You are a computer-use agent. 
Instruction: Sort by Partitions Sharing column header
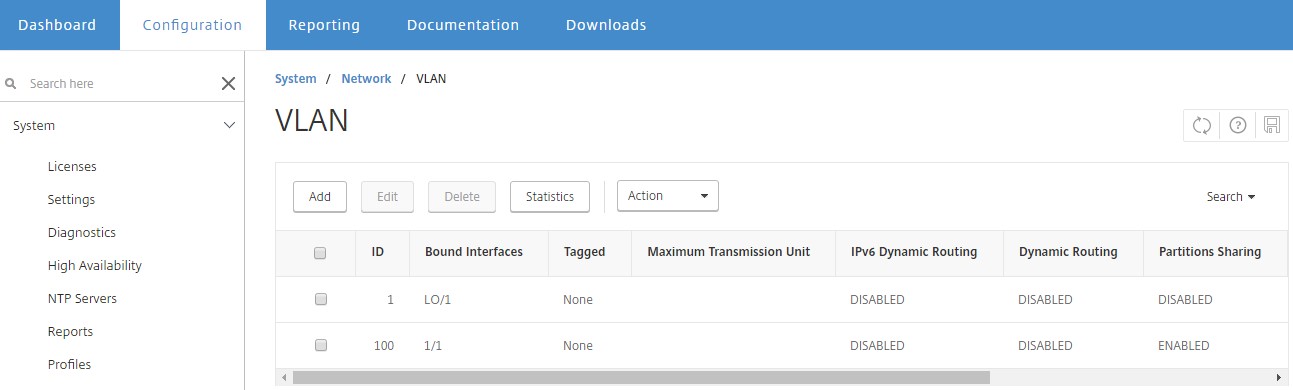1210,252
